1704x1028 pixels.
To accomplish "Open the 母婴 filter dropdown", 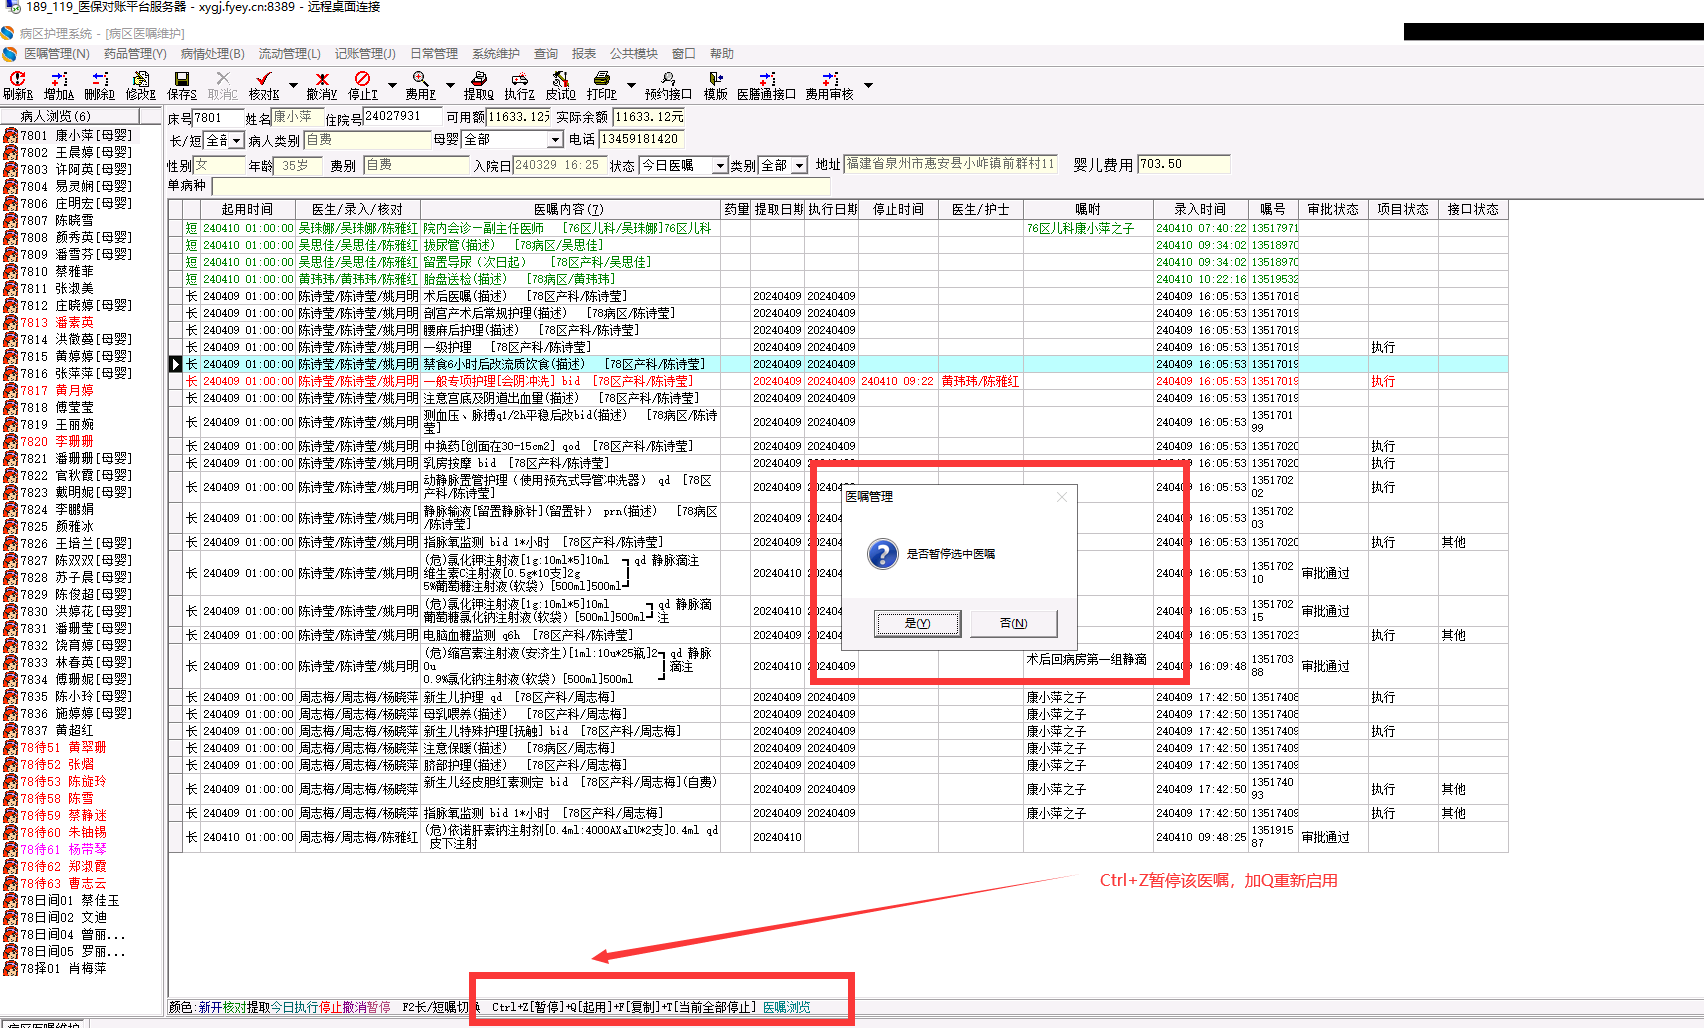I will point(555,140).
